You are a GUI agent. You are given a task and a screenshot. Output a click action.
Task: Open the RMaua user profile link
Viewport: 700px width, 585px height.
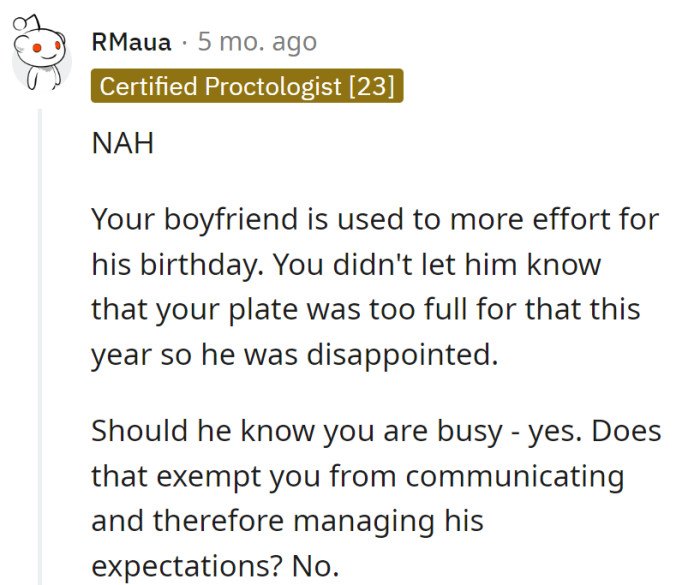click(130, 42)
